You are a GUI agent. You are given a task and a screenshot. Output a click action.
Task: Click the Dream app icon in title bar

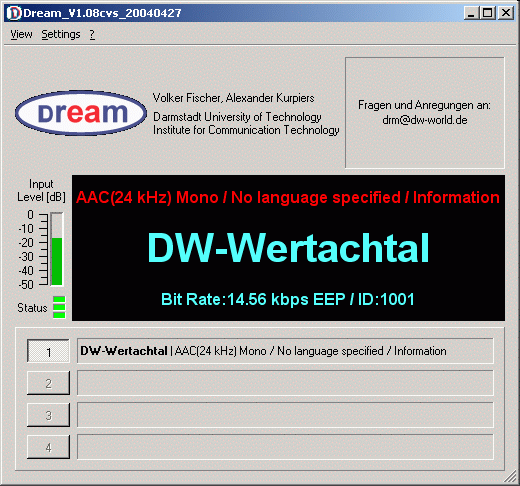[14, 13]
